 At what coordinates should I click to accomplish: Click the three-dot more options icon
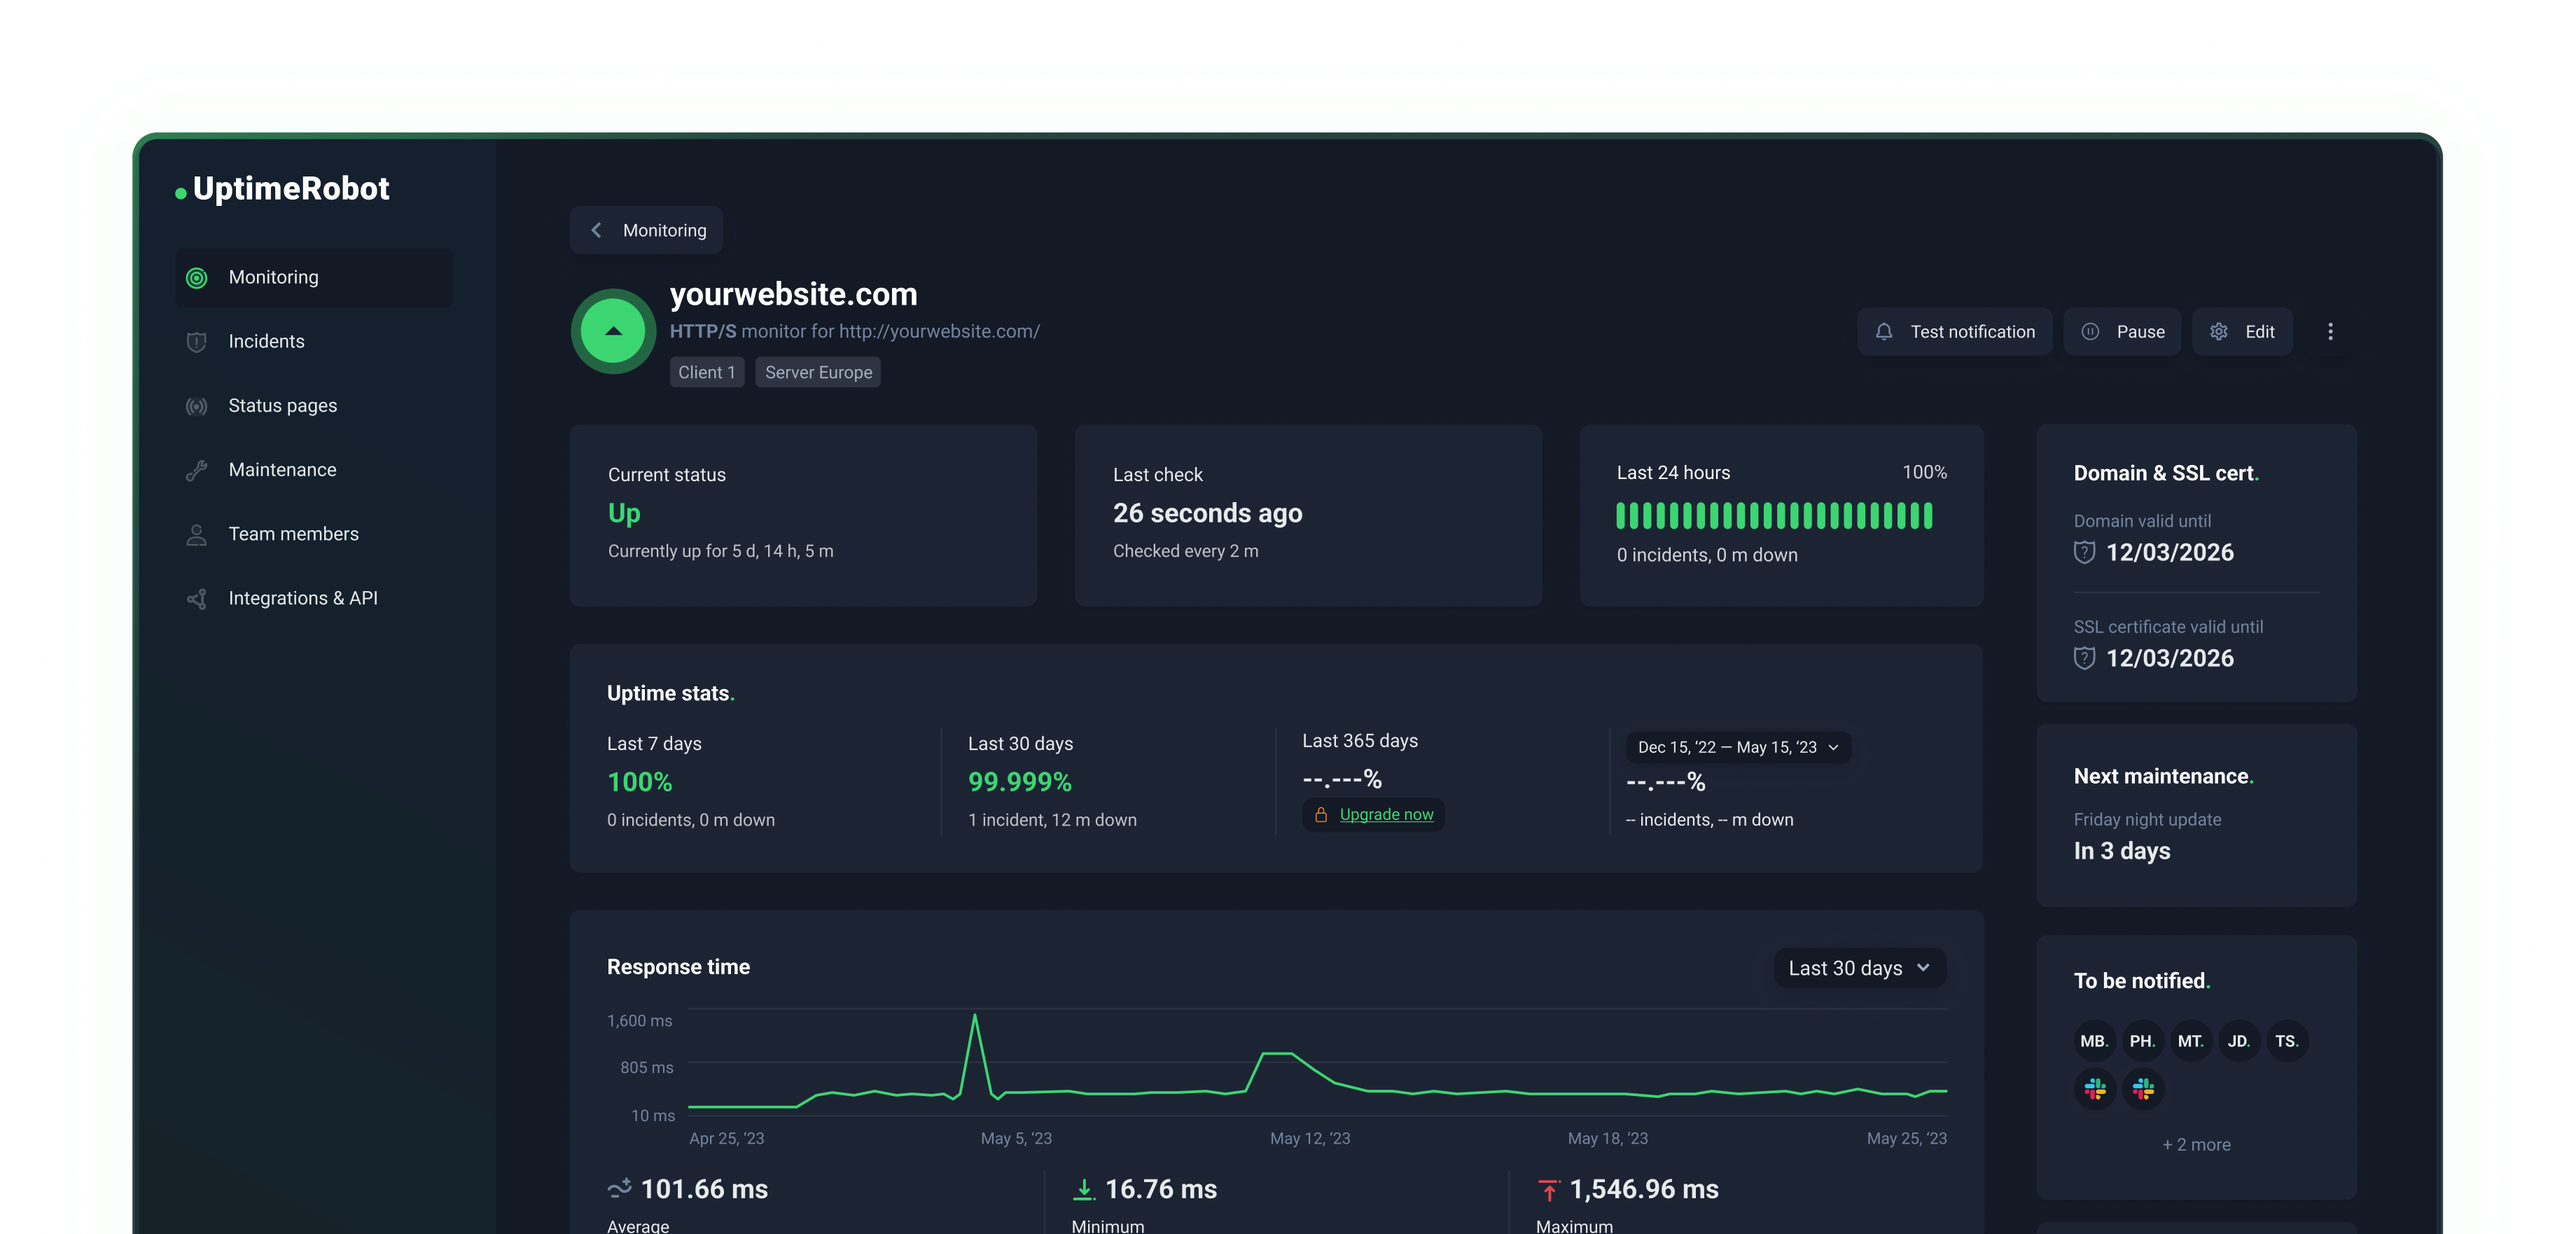pyautogui.click(x=2330, y=332)
